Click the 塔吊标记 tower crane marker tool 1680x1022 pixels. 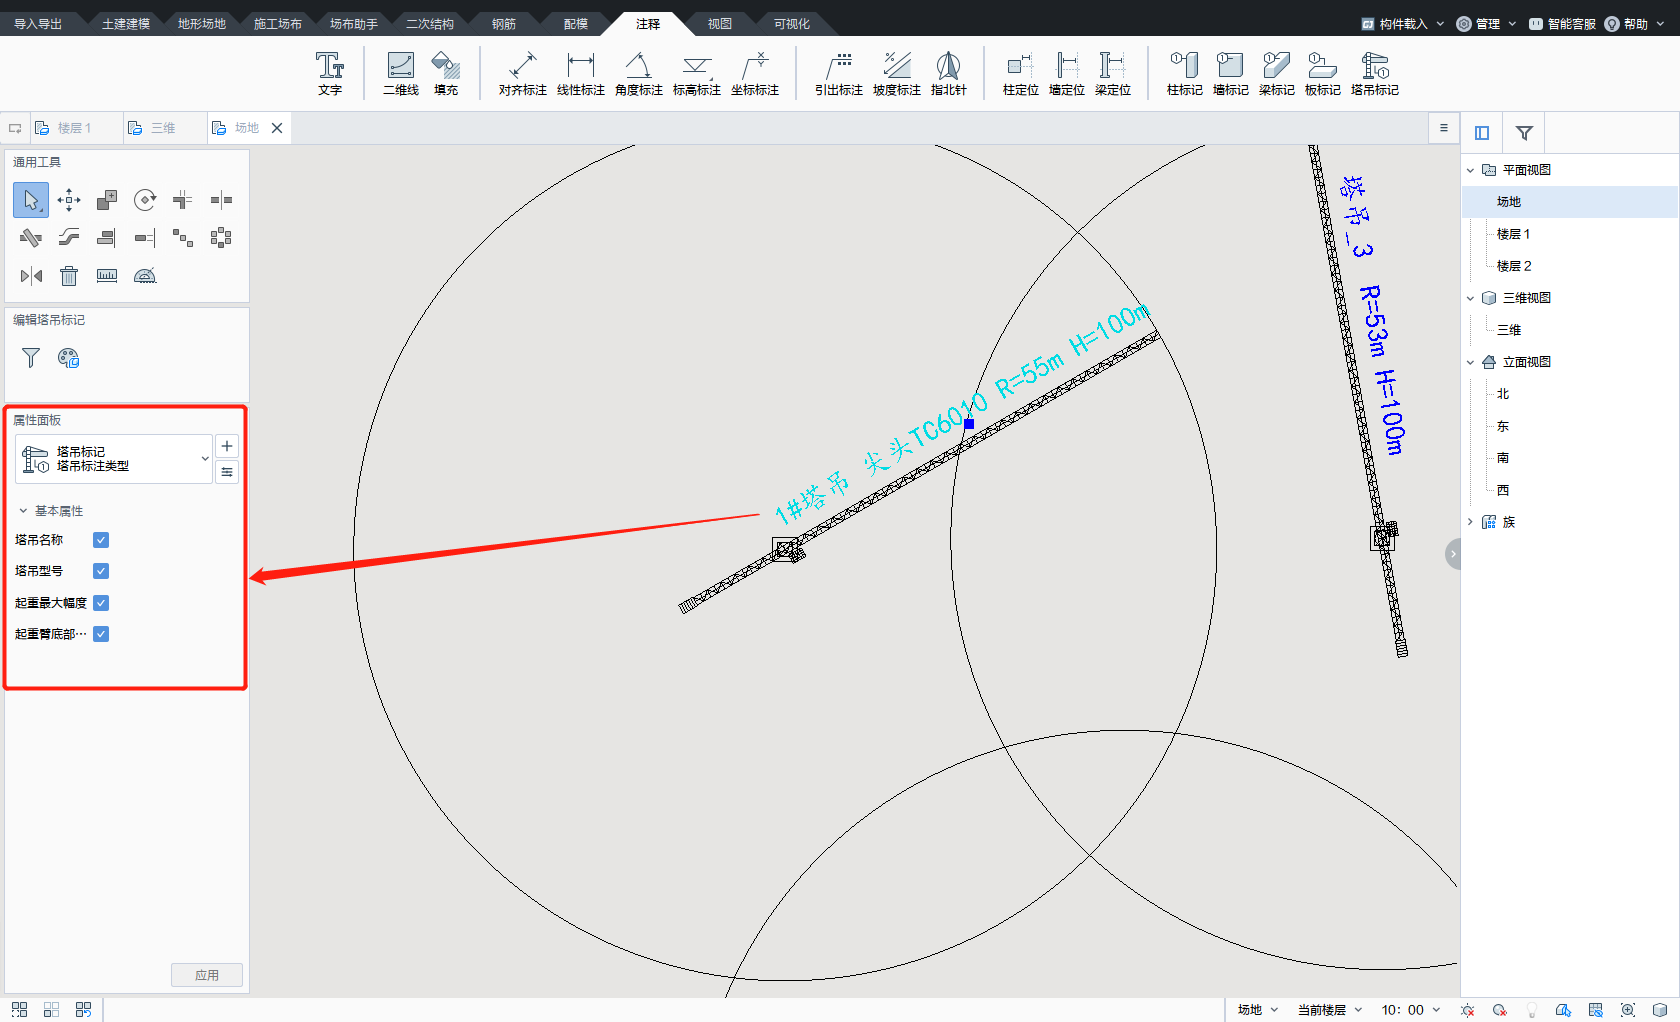[1374, 74]
